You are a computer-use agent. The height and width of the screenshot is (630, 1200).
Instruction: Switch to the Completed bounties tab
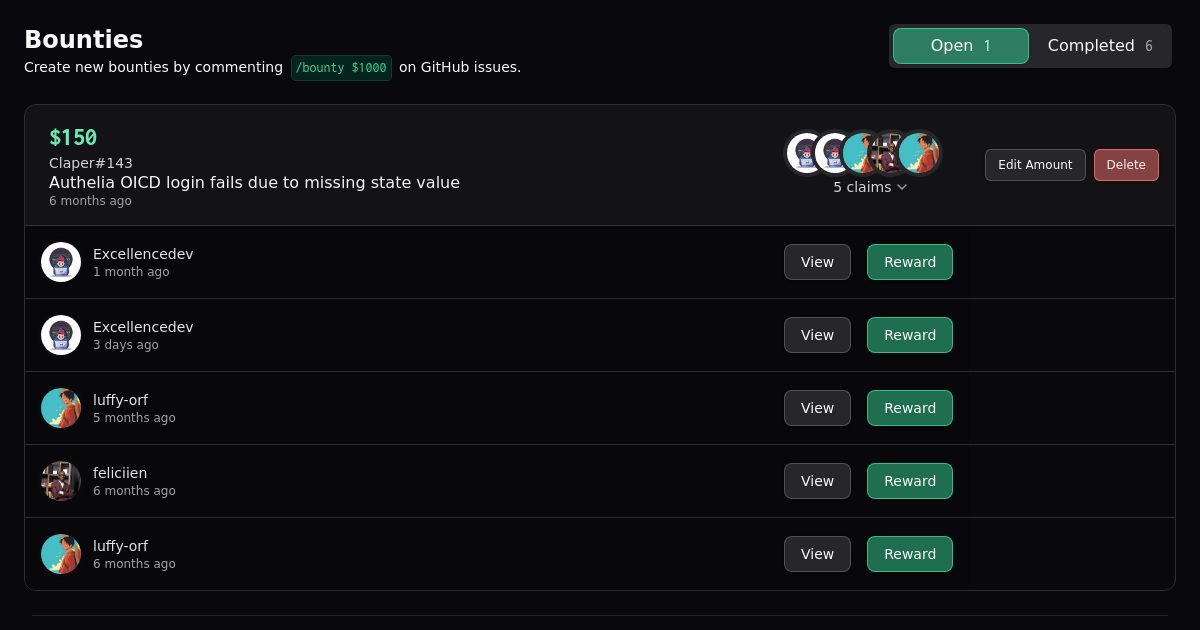1099,46
